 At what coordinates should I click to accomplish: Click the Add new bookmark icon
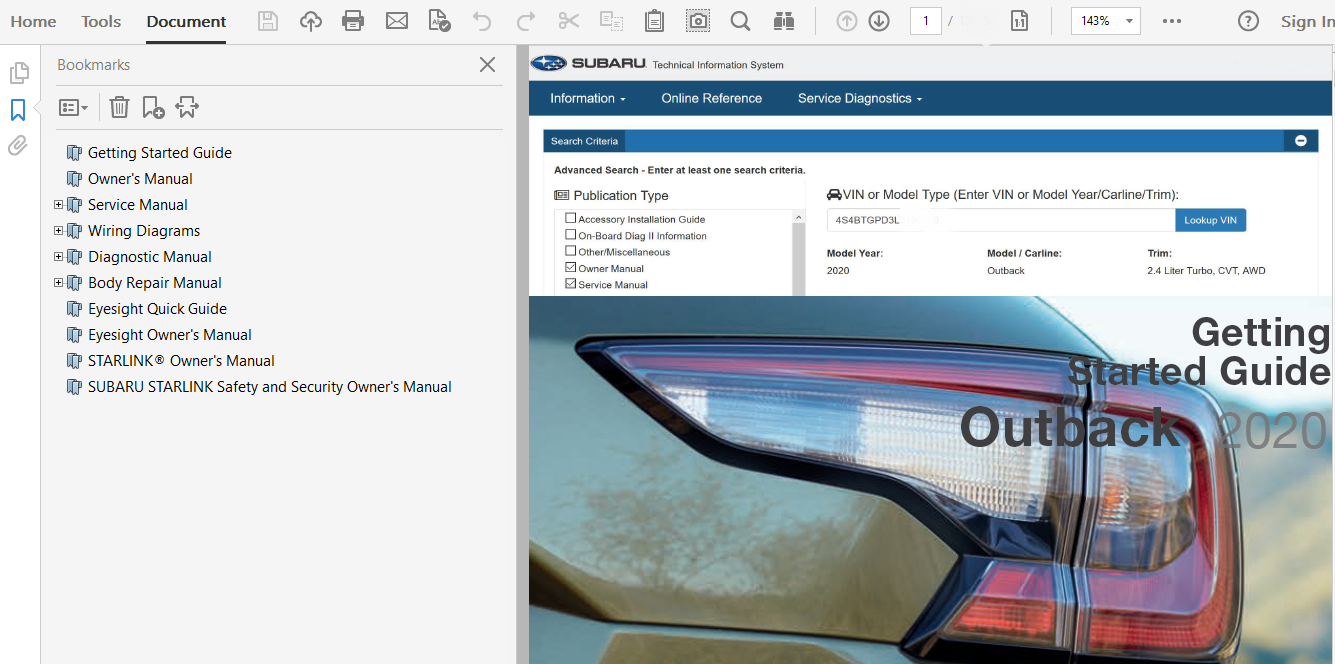[153, 107]
